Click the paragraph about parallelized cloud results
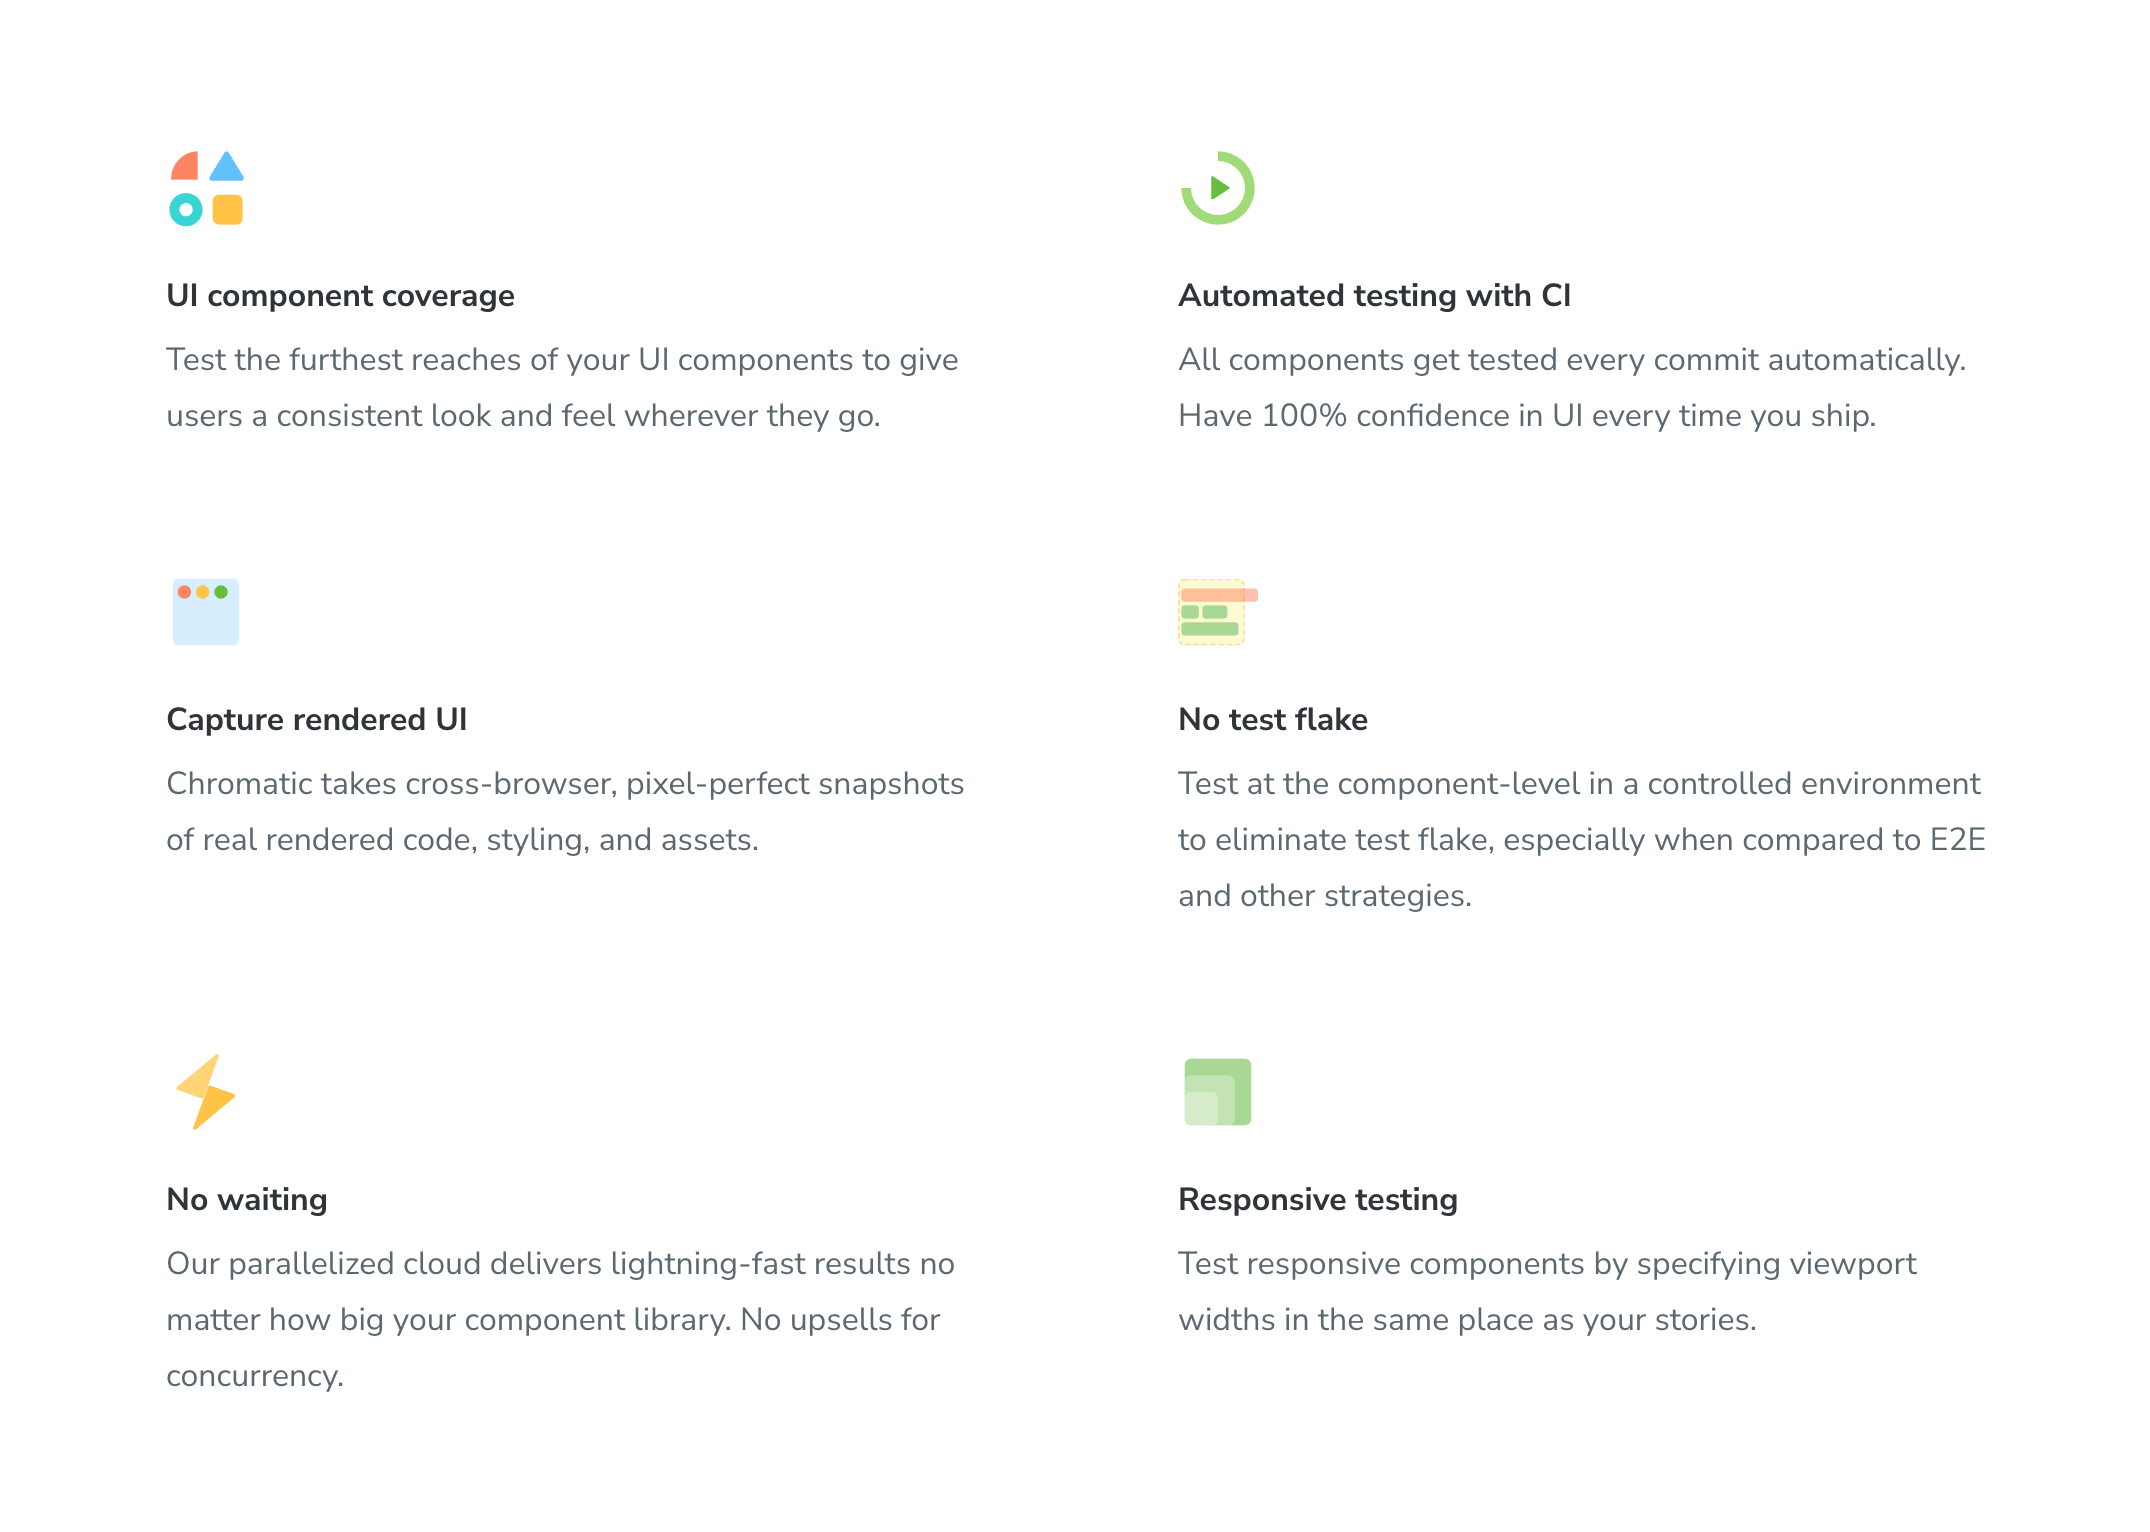 click(560, 1320)
